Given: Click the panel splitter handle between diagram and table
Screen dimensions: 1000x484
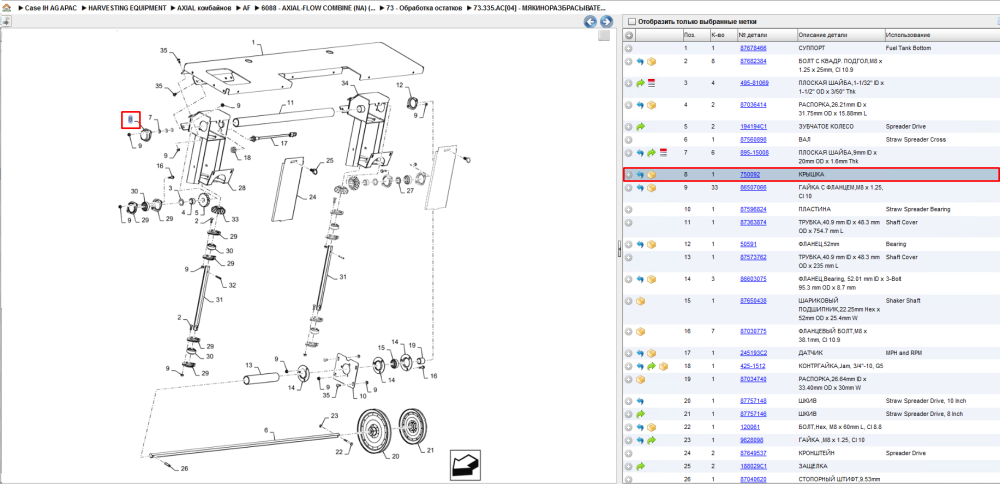Looking at the screenshot, I should click(619, 249).
